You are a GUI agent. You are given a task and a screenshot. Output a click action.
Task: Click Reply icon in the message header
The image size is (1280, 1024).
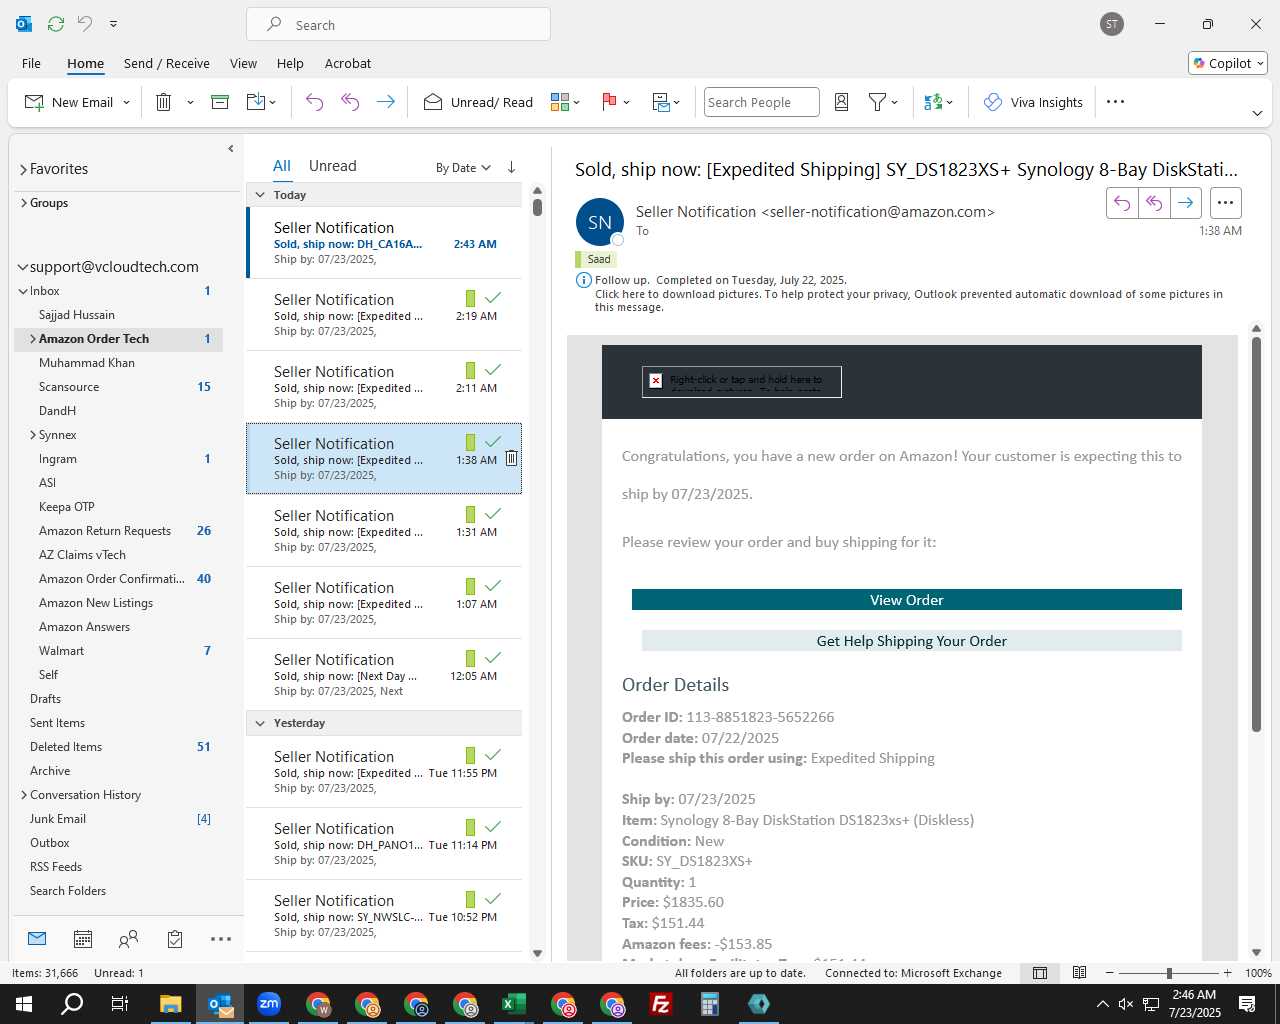[x=1122, y=203]
